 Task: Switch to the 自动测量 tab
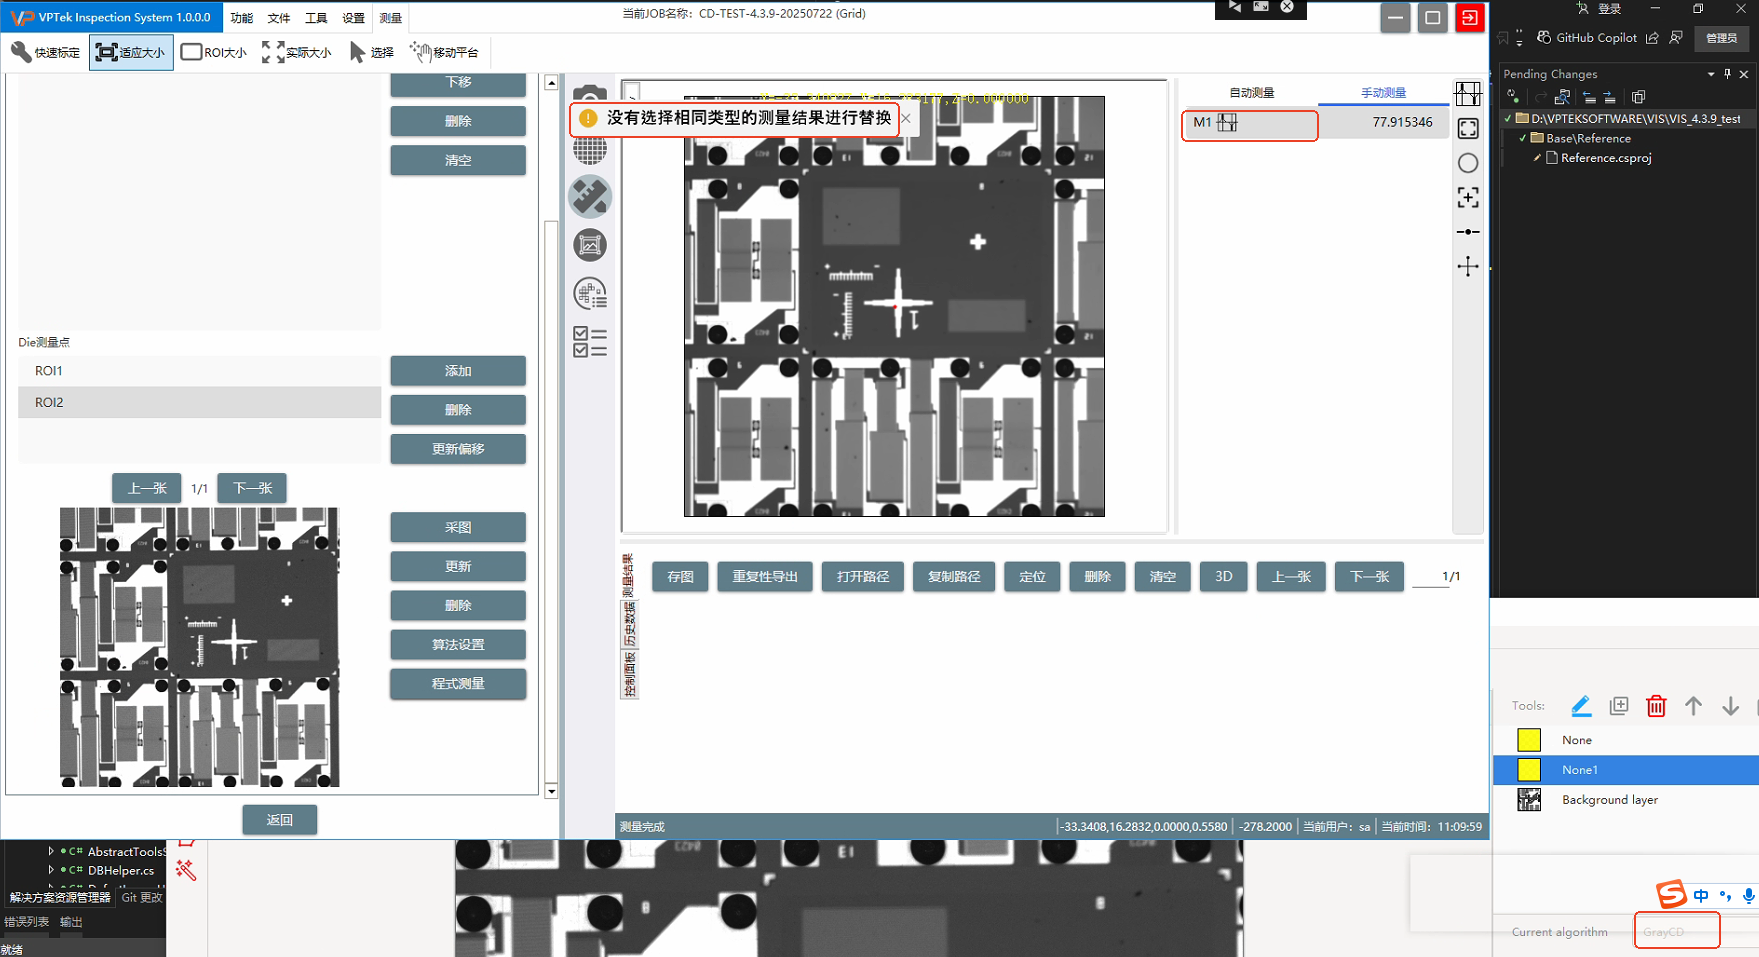coord(1251,92)
